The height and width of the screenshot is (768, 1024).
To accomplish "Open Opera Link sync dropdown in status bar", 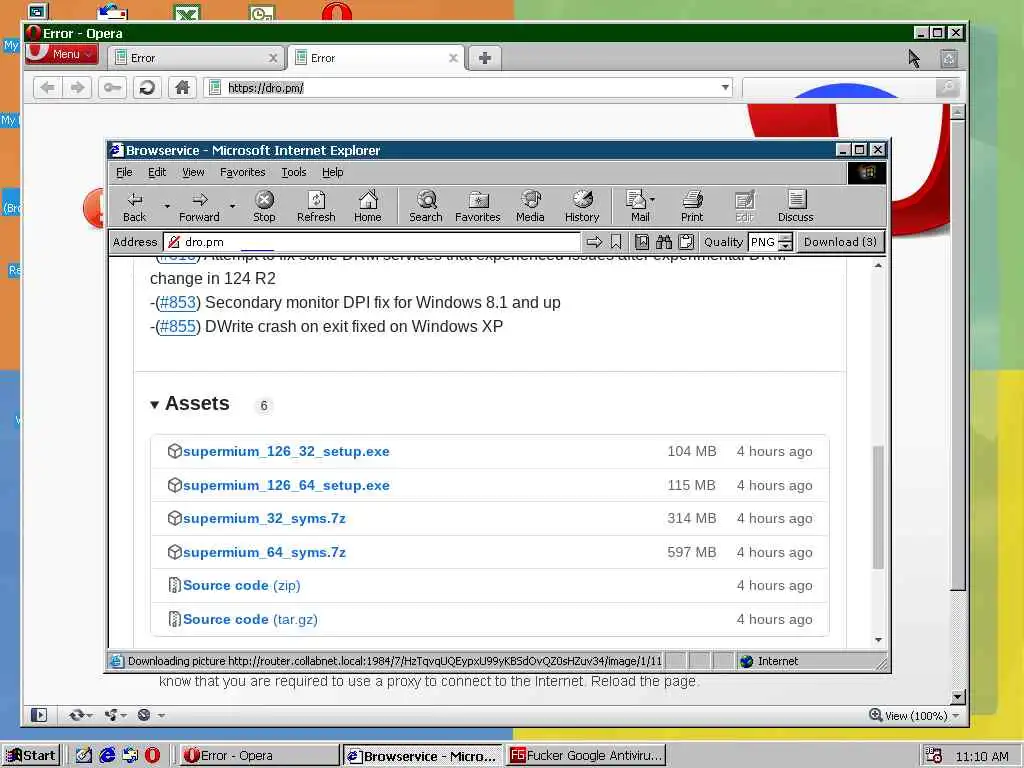I will (x=80, y=715).
